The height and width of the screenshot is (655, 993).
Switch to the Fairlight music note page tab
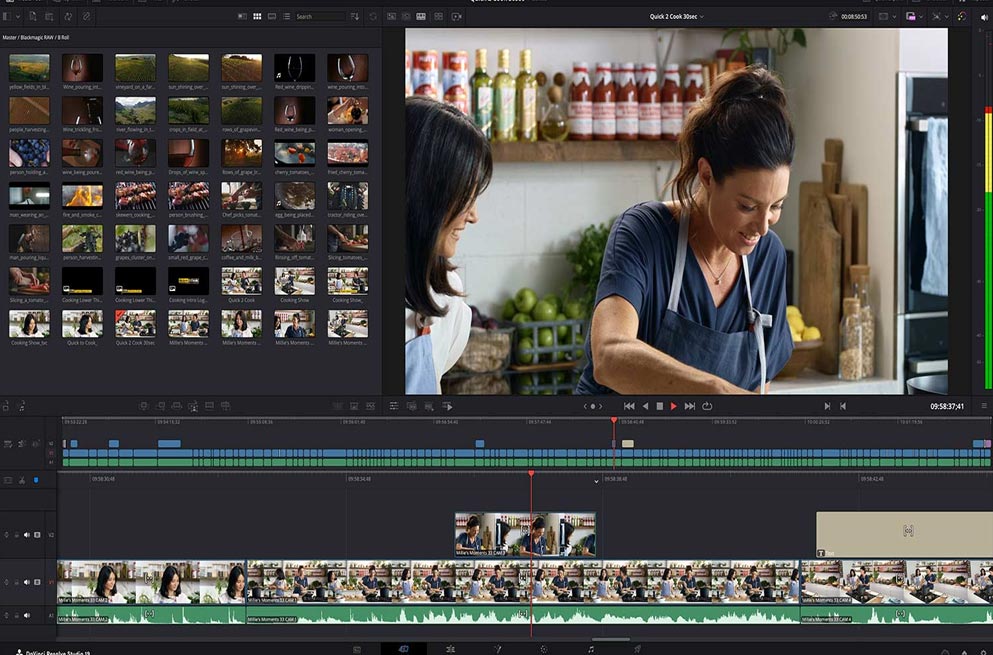591,649
